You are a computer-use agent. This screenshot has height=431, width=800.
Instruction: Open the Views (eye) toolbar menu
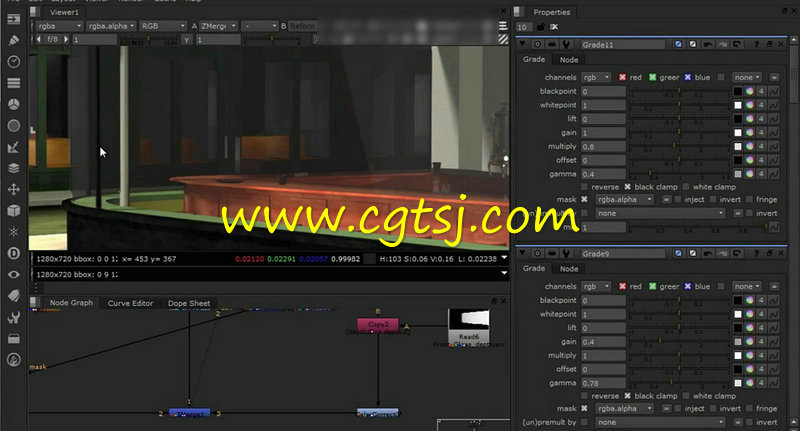(14, 274)
